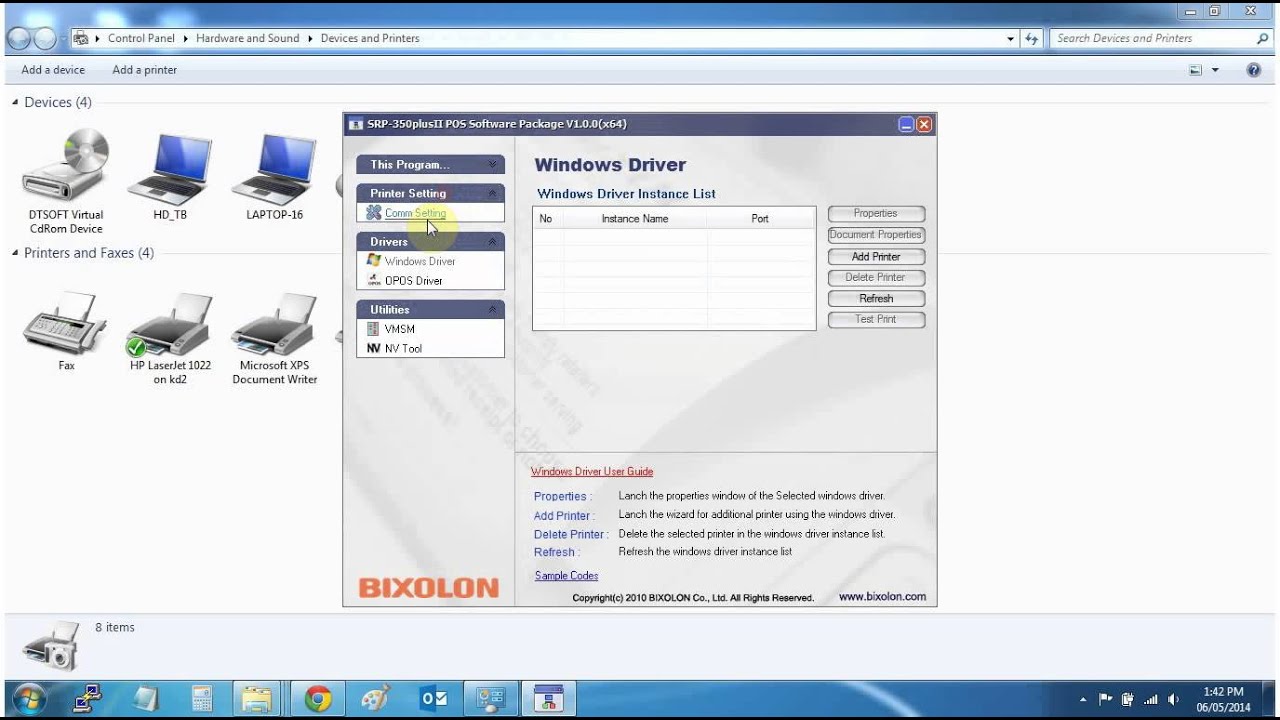Collapse the Utilities section
The height and width of the screenshot is (720, 1280).
(492, 310)
